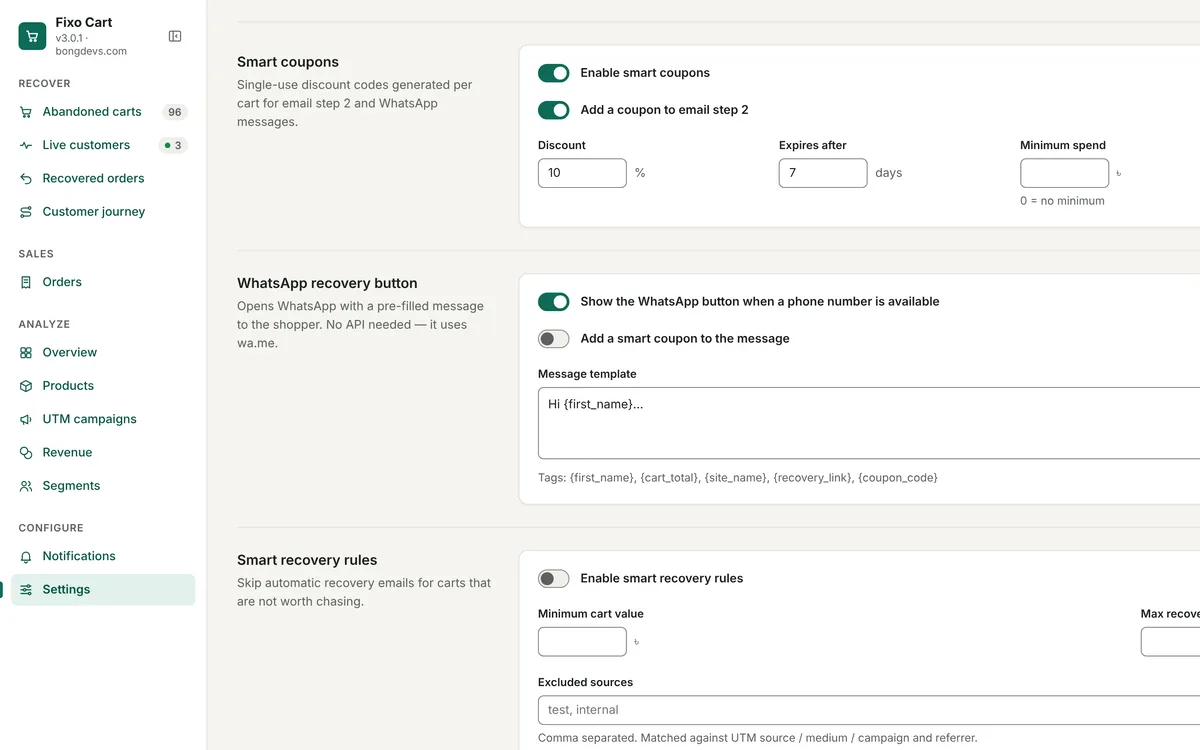This screenshot has height=750, width=1200.
Task: Click the Comma separated hint text
Action: click(x=757, y=738)
